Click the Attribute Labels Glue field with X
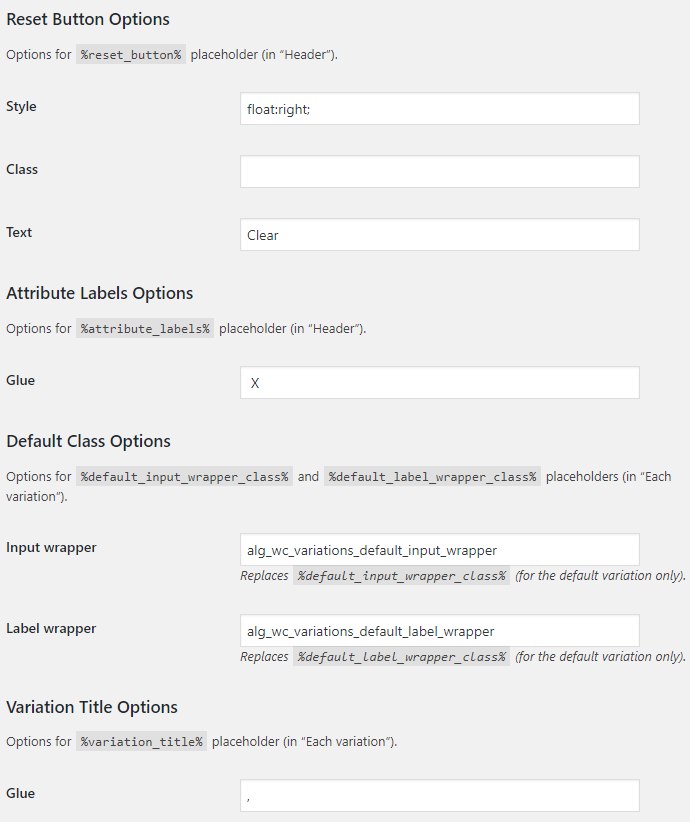 coord(439,382)
